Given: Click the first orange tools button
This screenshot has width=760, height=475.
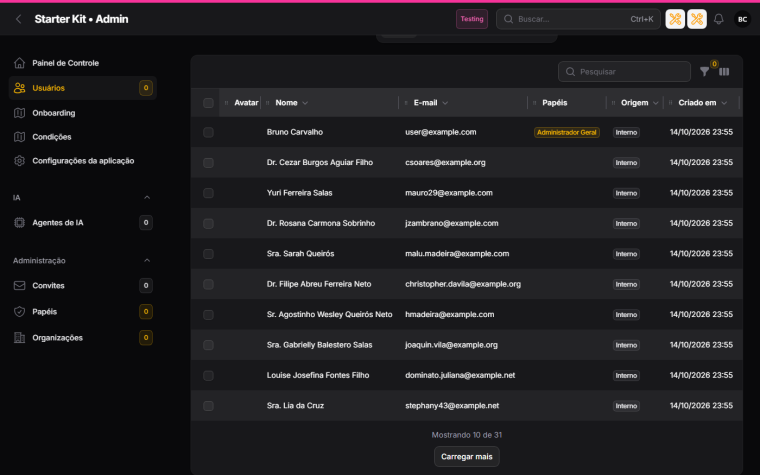Looking at the screenshot, I should point(675,19).
